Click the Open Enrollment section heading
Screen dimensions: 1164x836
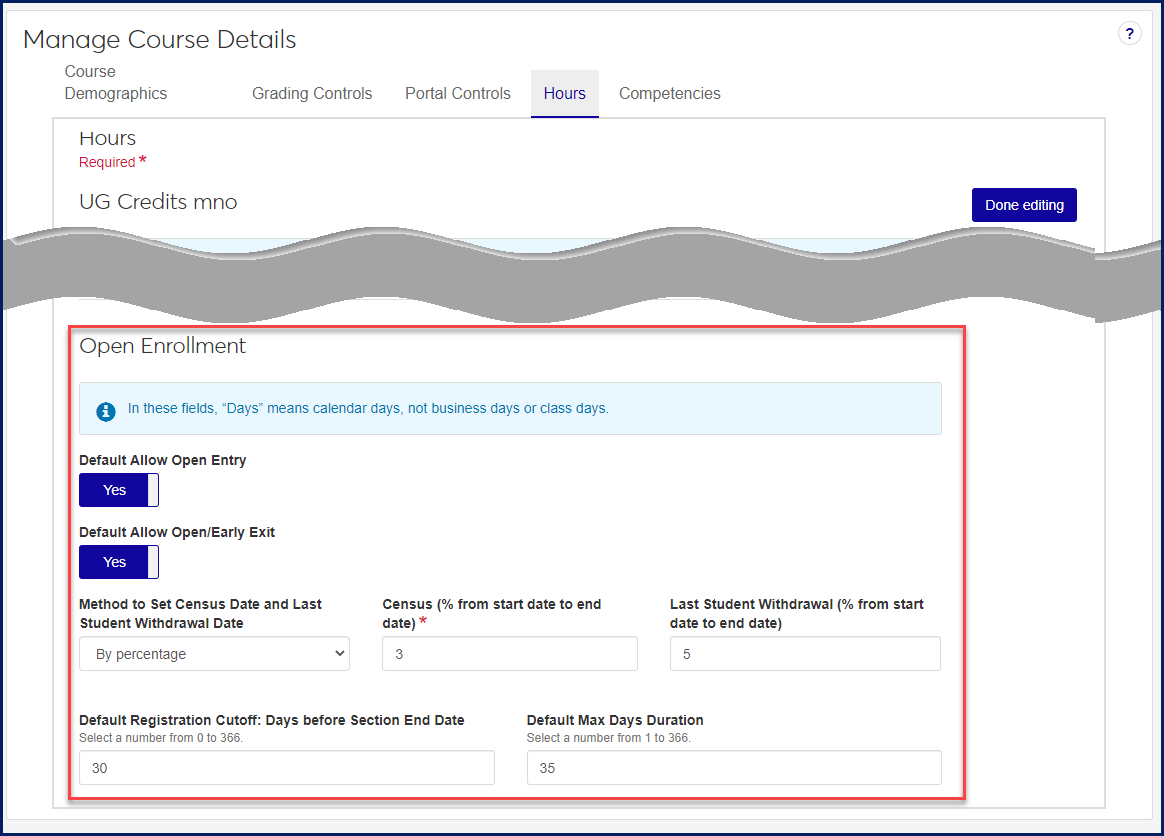162,346
